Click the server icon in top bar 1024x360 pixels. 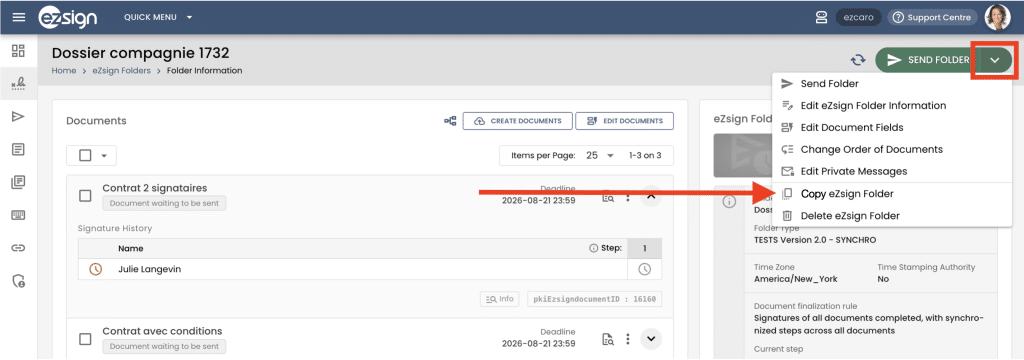822,18
